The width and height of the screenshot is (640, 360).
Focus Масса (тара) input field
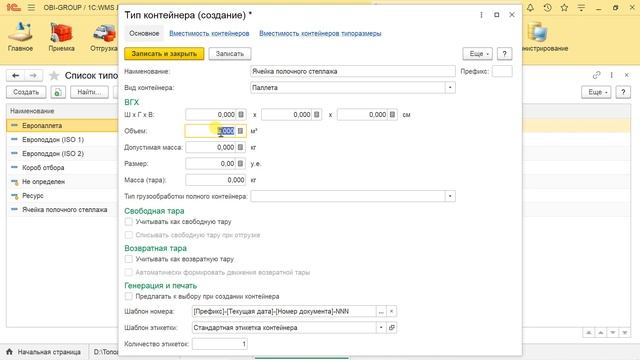click(x=216, y=180)
